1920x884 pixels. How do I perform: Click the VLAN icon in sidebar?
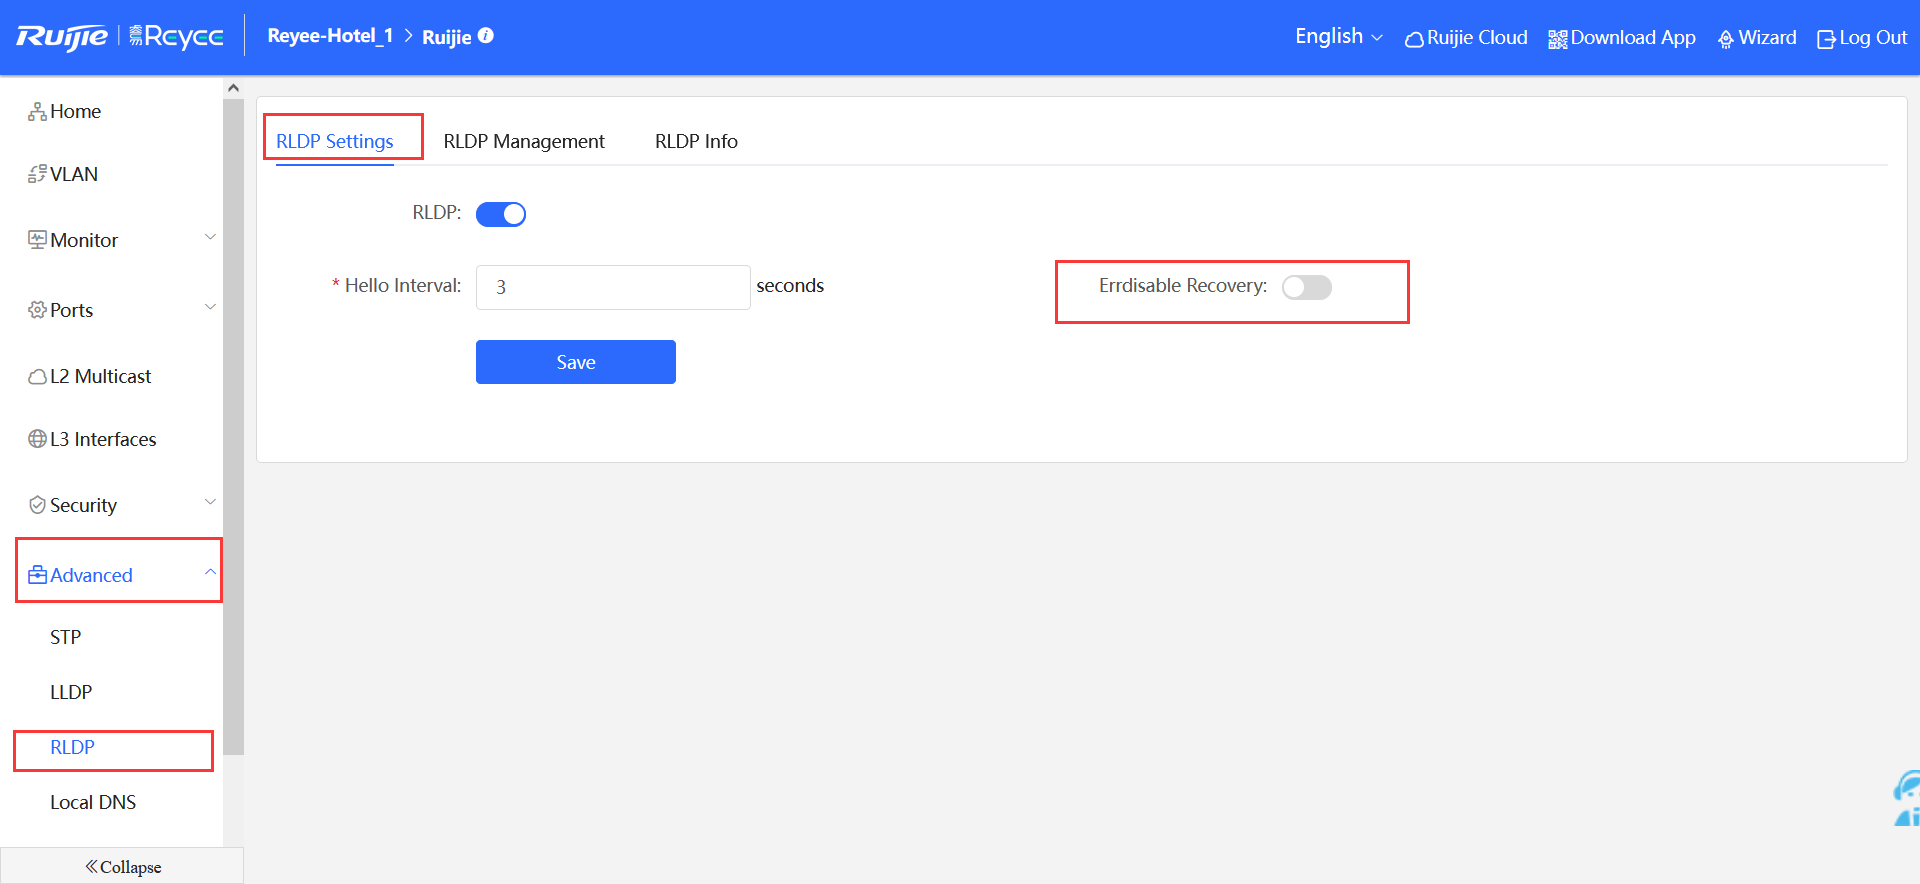click(x=37, y=174)
